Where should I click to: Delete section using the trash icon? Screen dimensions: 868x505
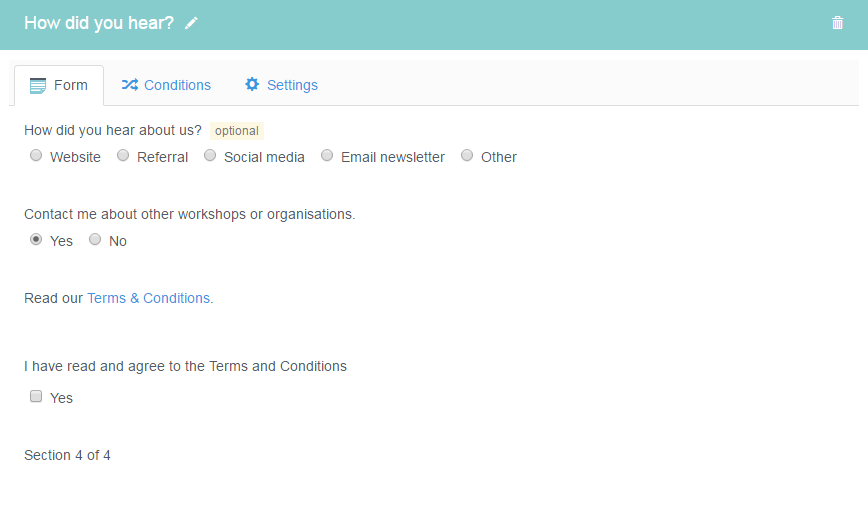(837, 23)
